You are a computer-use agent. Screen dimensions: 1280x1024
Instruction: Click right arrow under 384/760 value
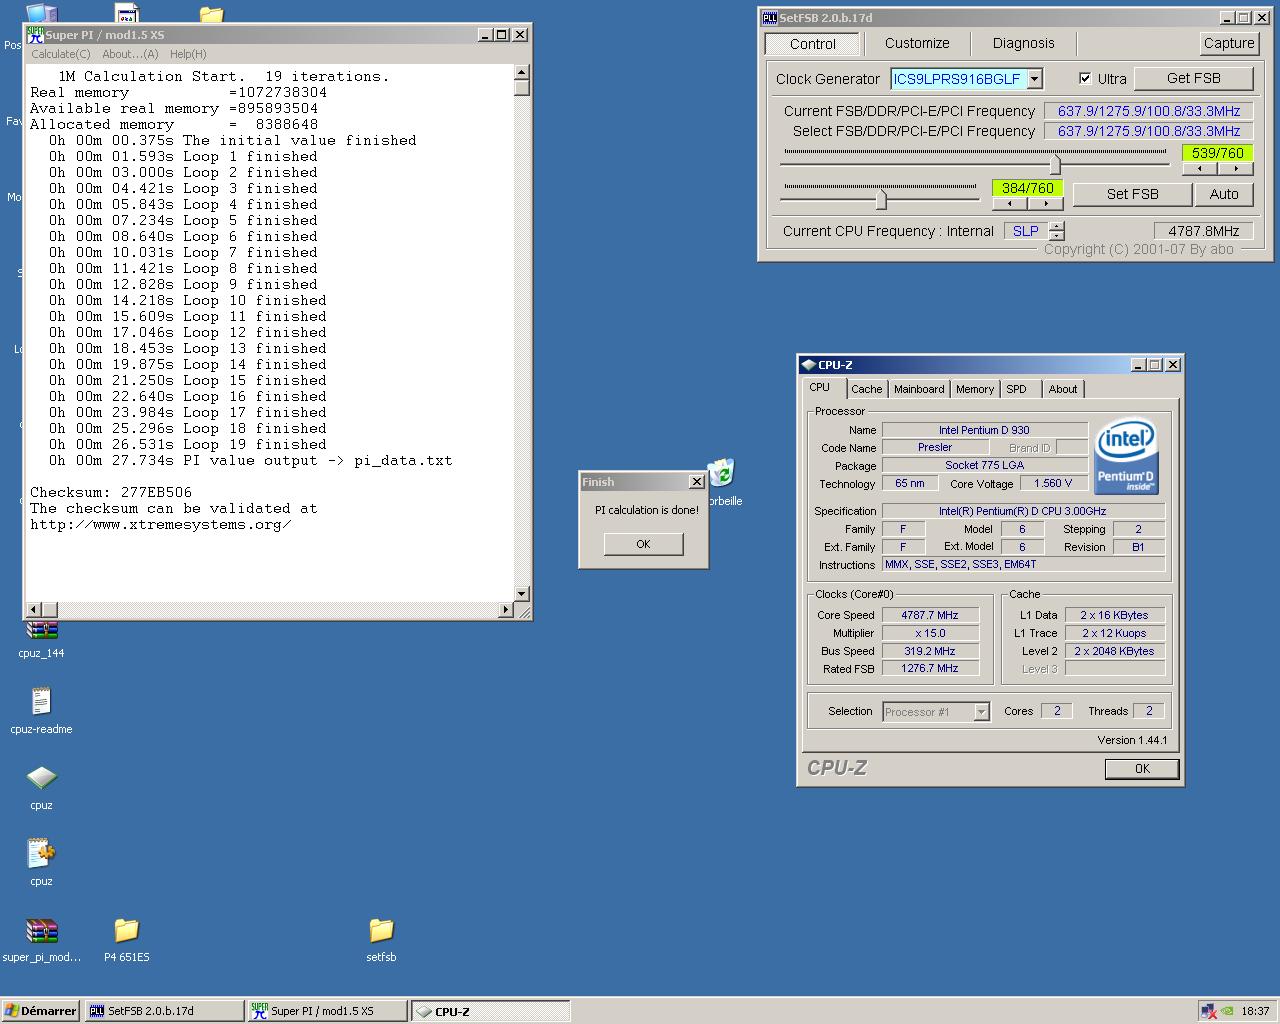(x=1045, y=203)
